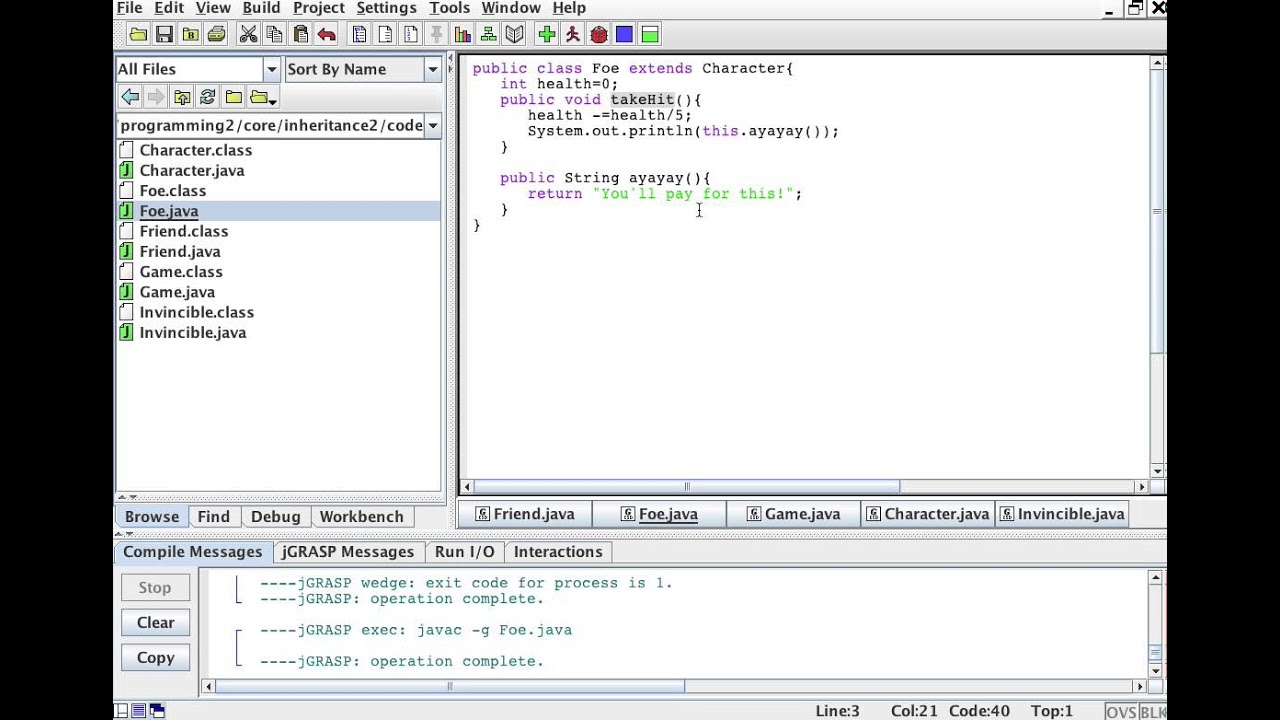The width and height of the screenshot is (1280, 720).
Task: Open the Settings menu
Action: point(386,8)
